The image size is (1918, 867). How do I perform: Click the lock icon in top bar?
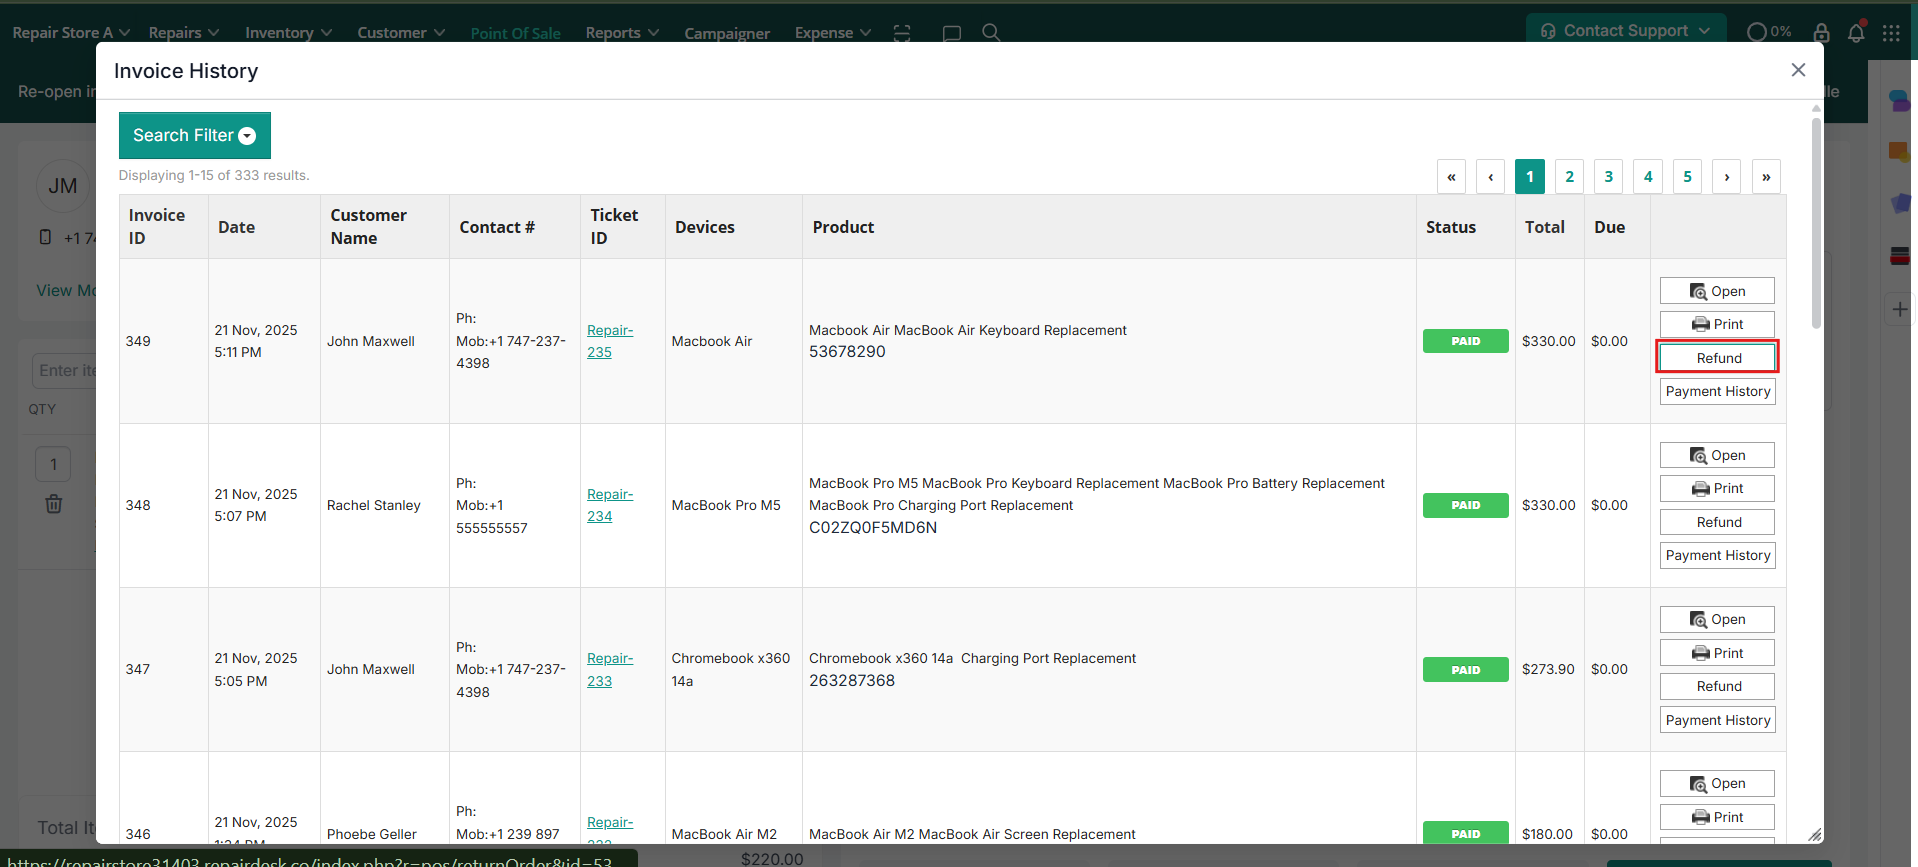[x=1822, y=32]
